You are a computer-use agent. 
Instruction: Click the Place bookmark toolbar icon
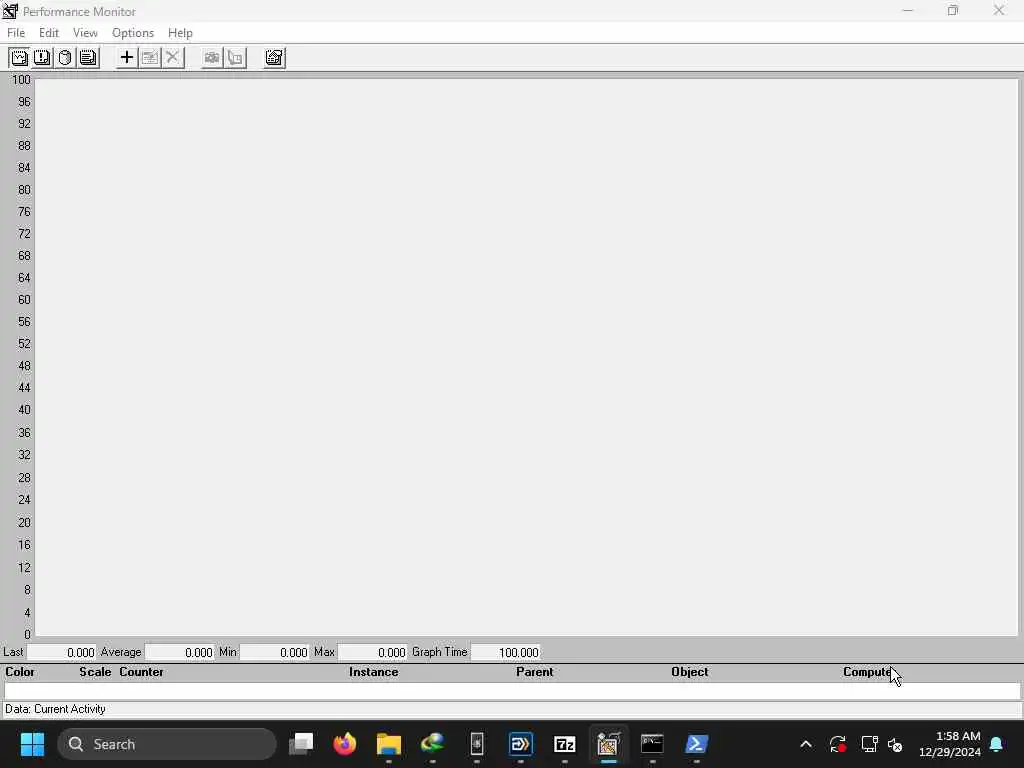pyautogui.click(x=235, y=57)
